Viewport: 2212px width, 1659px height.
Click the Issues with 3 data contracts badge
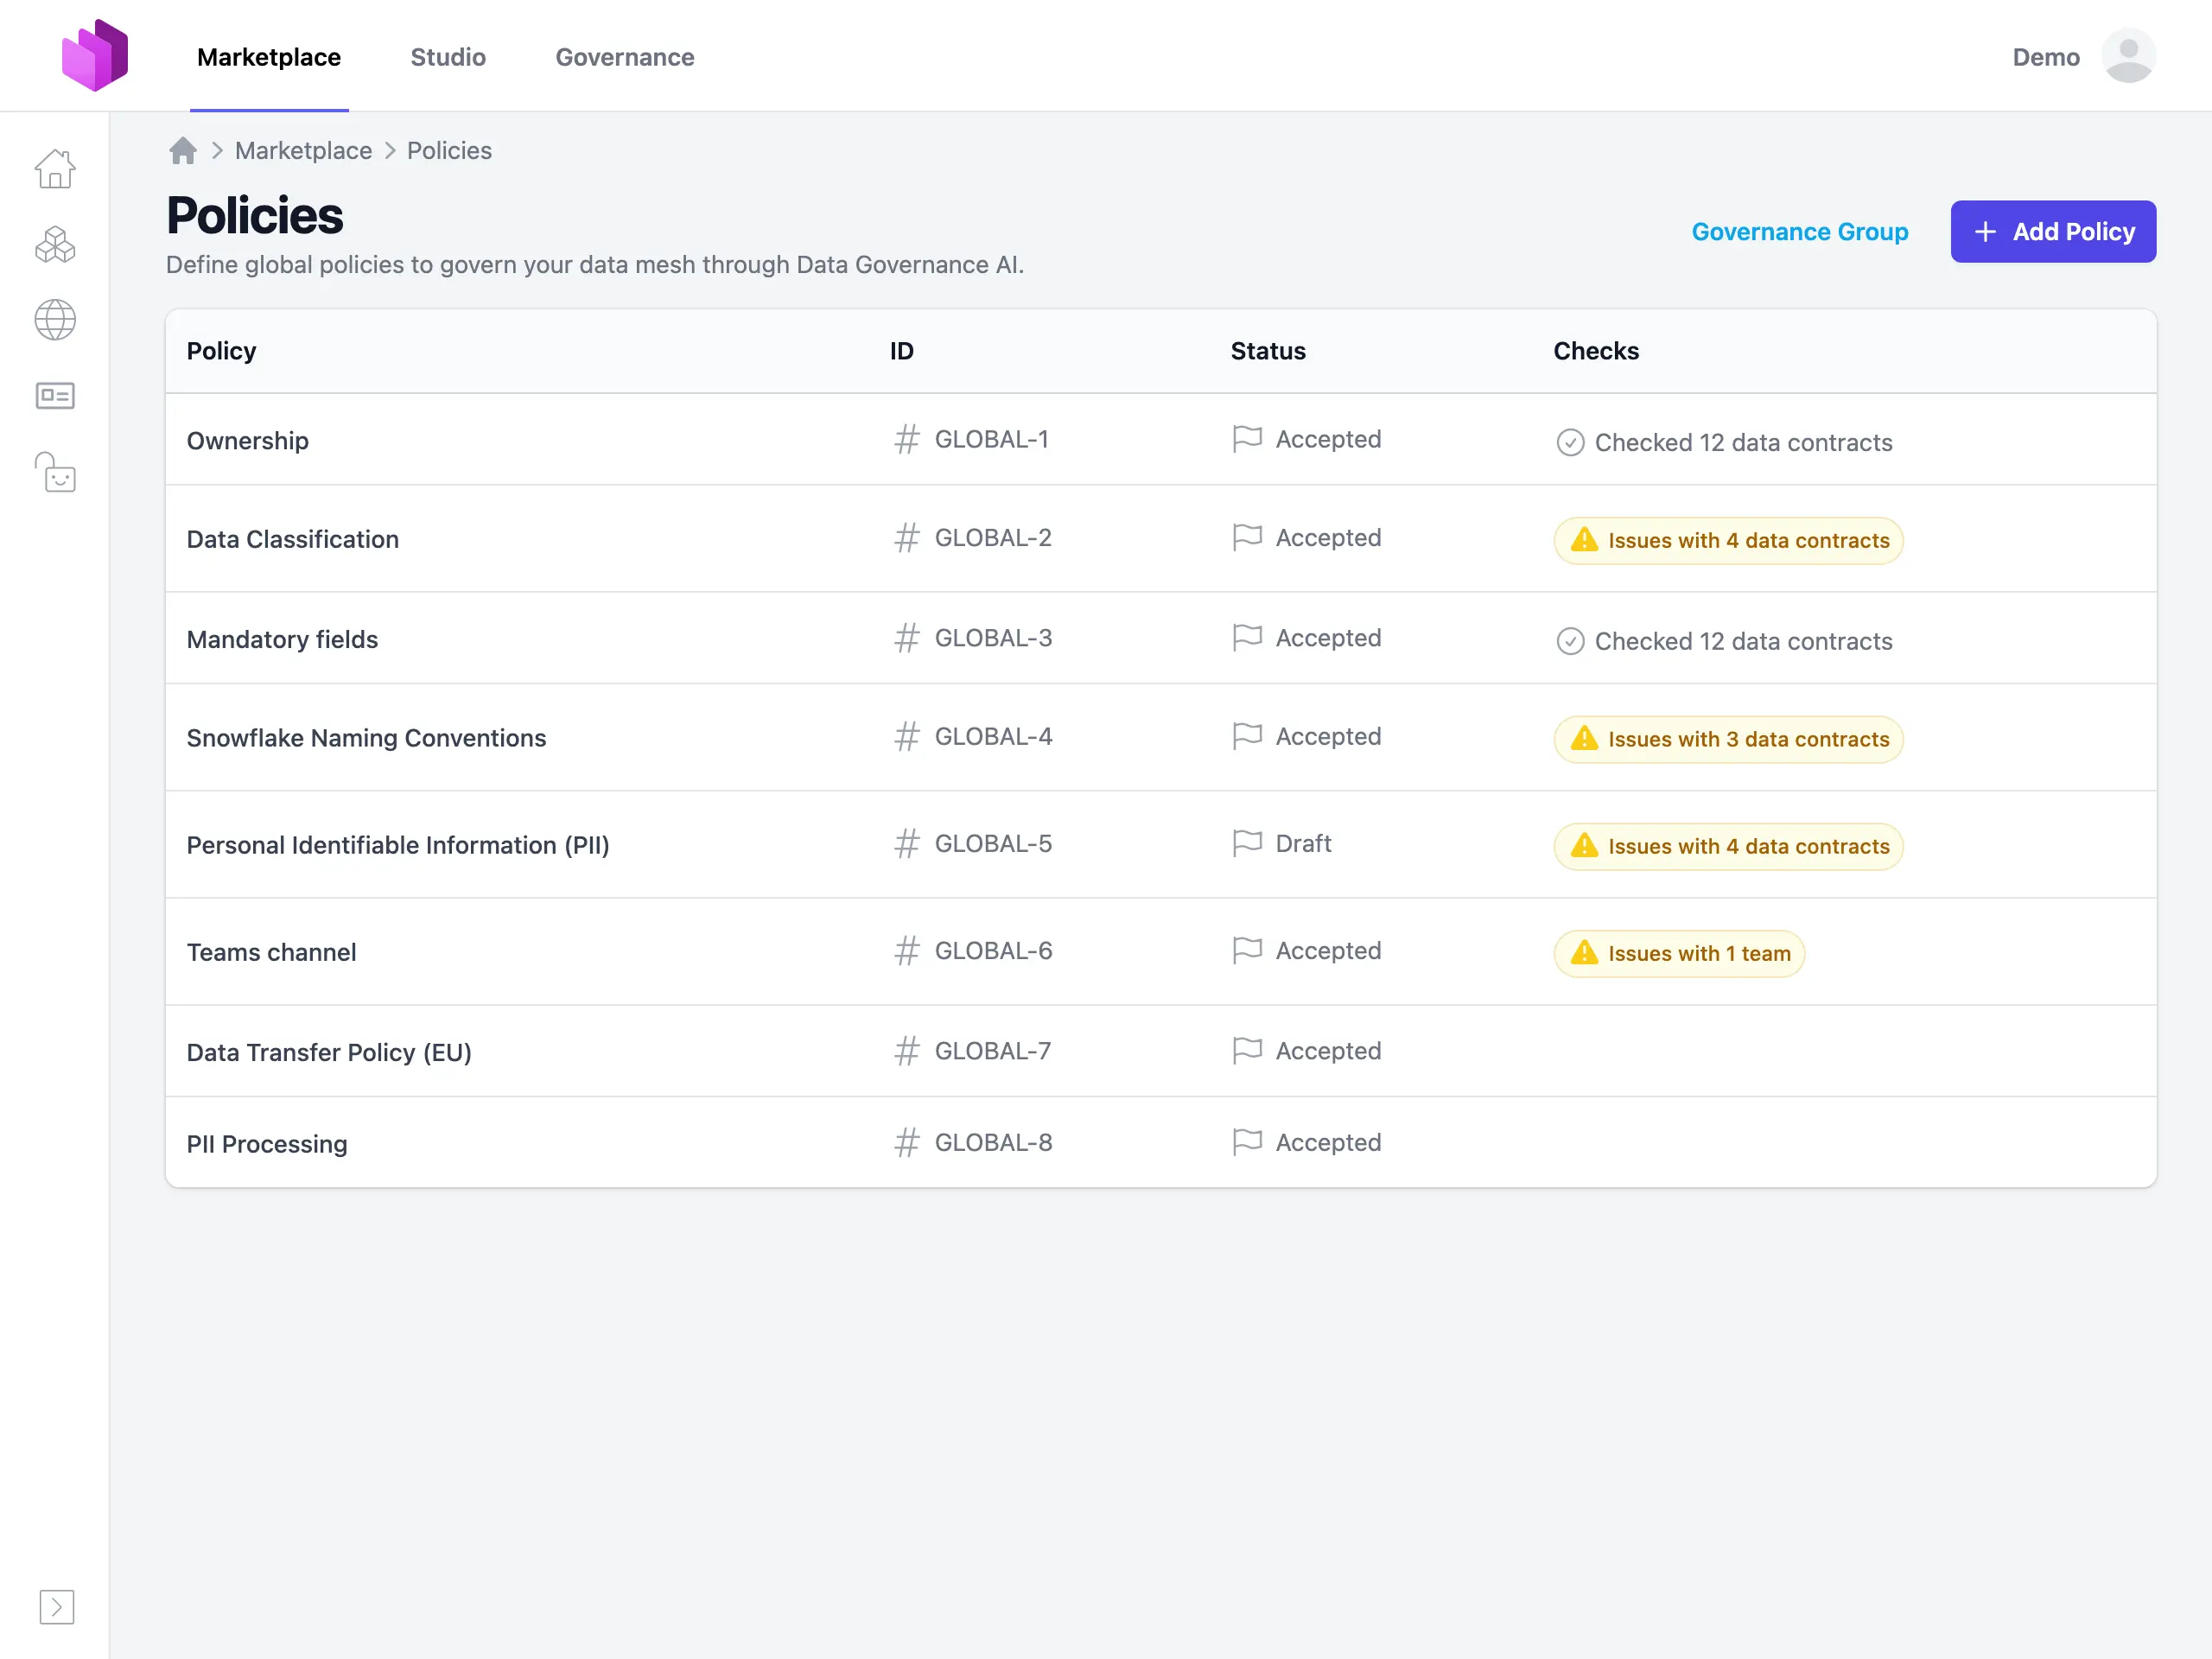click(1727, 740)
